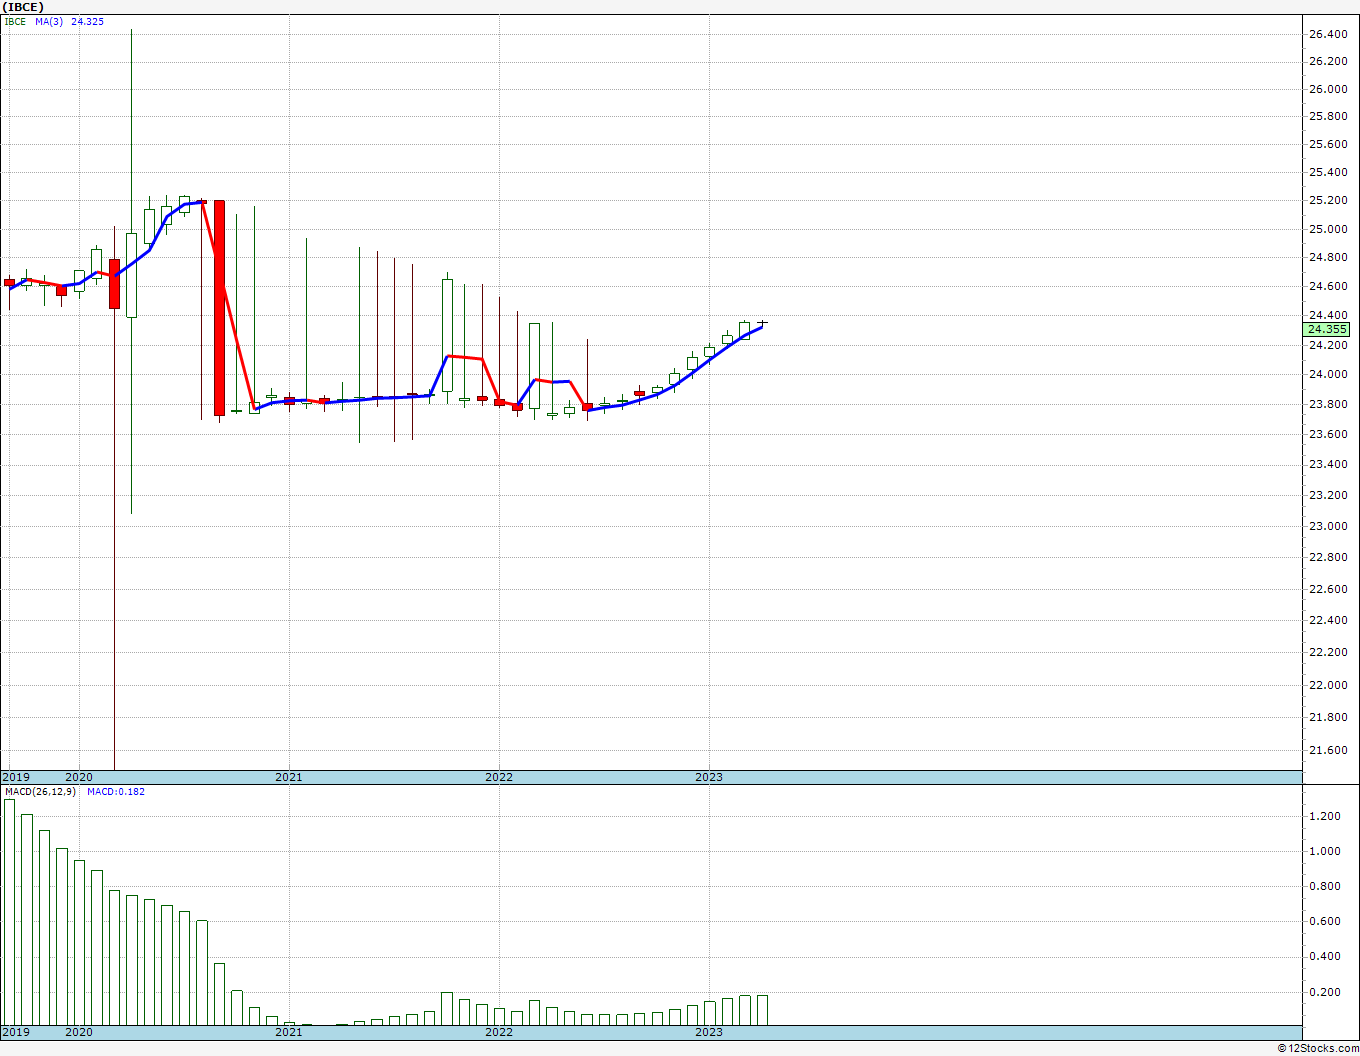Image resolution: width=1360 pixels, height=1056 pixels.
Task: Click 2023 on the MACD panel time axis
Action: [709, 1032]
